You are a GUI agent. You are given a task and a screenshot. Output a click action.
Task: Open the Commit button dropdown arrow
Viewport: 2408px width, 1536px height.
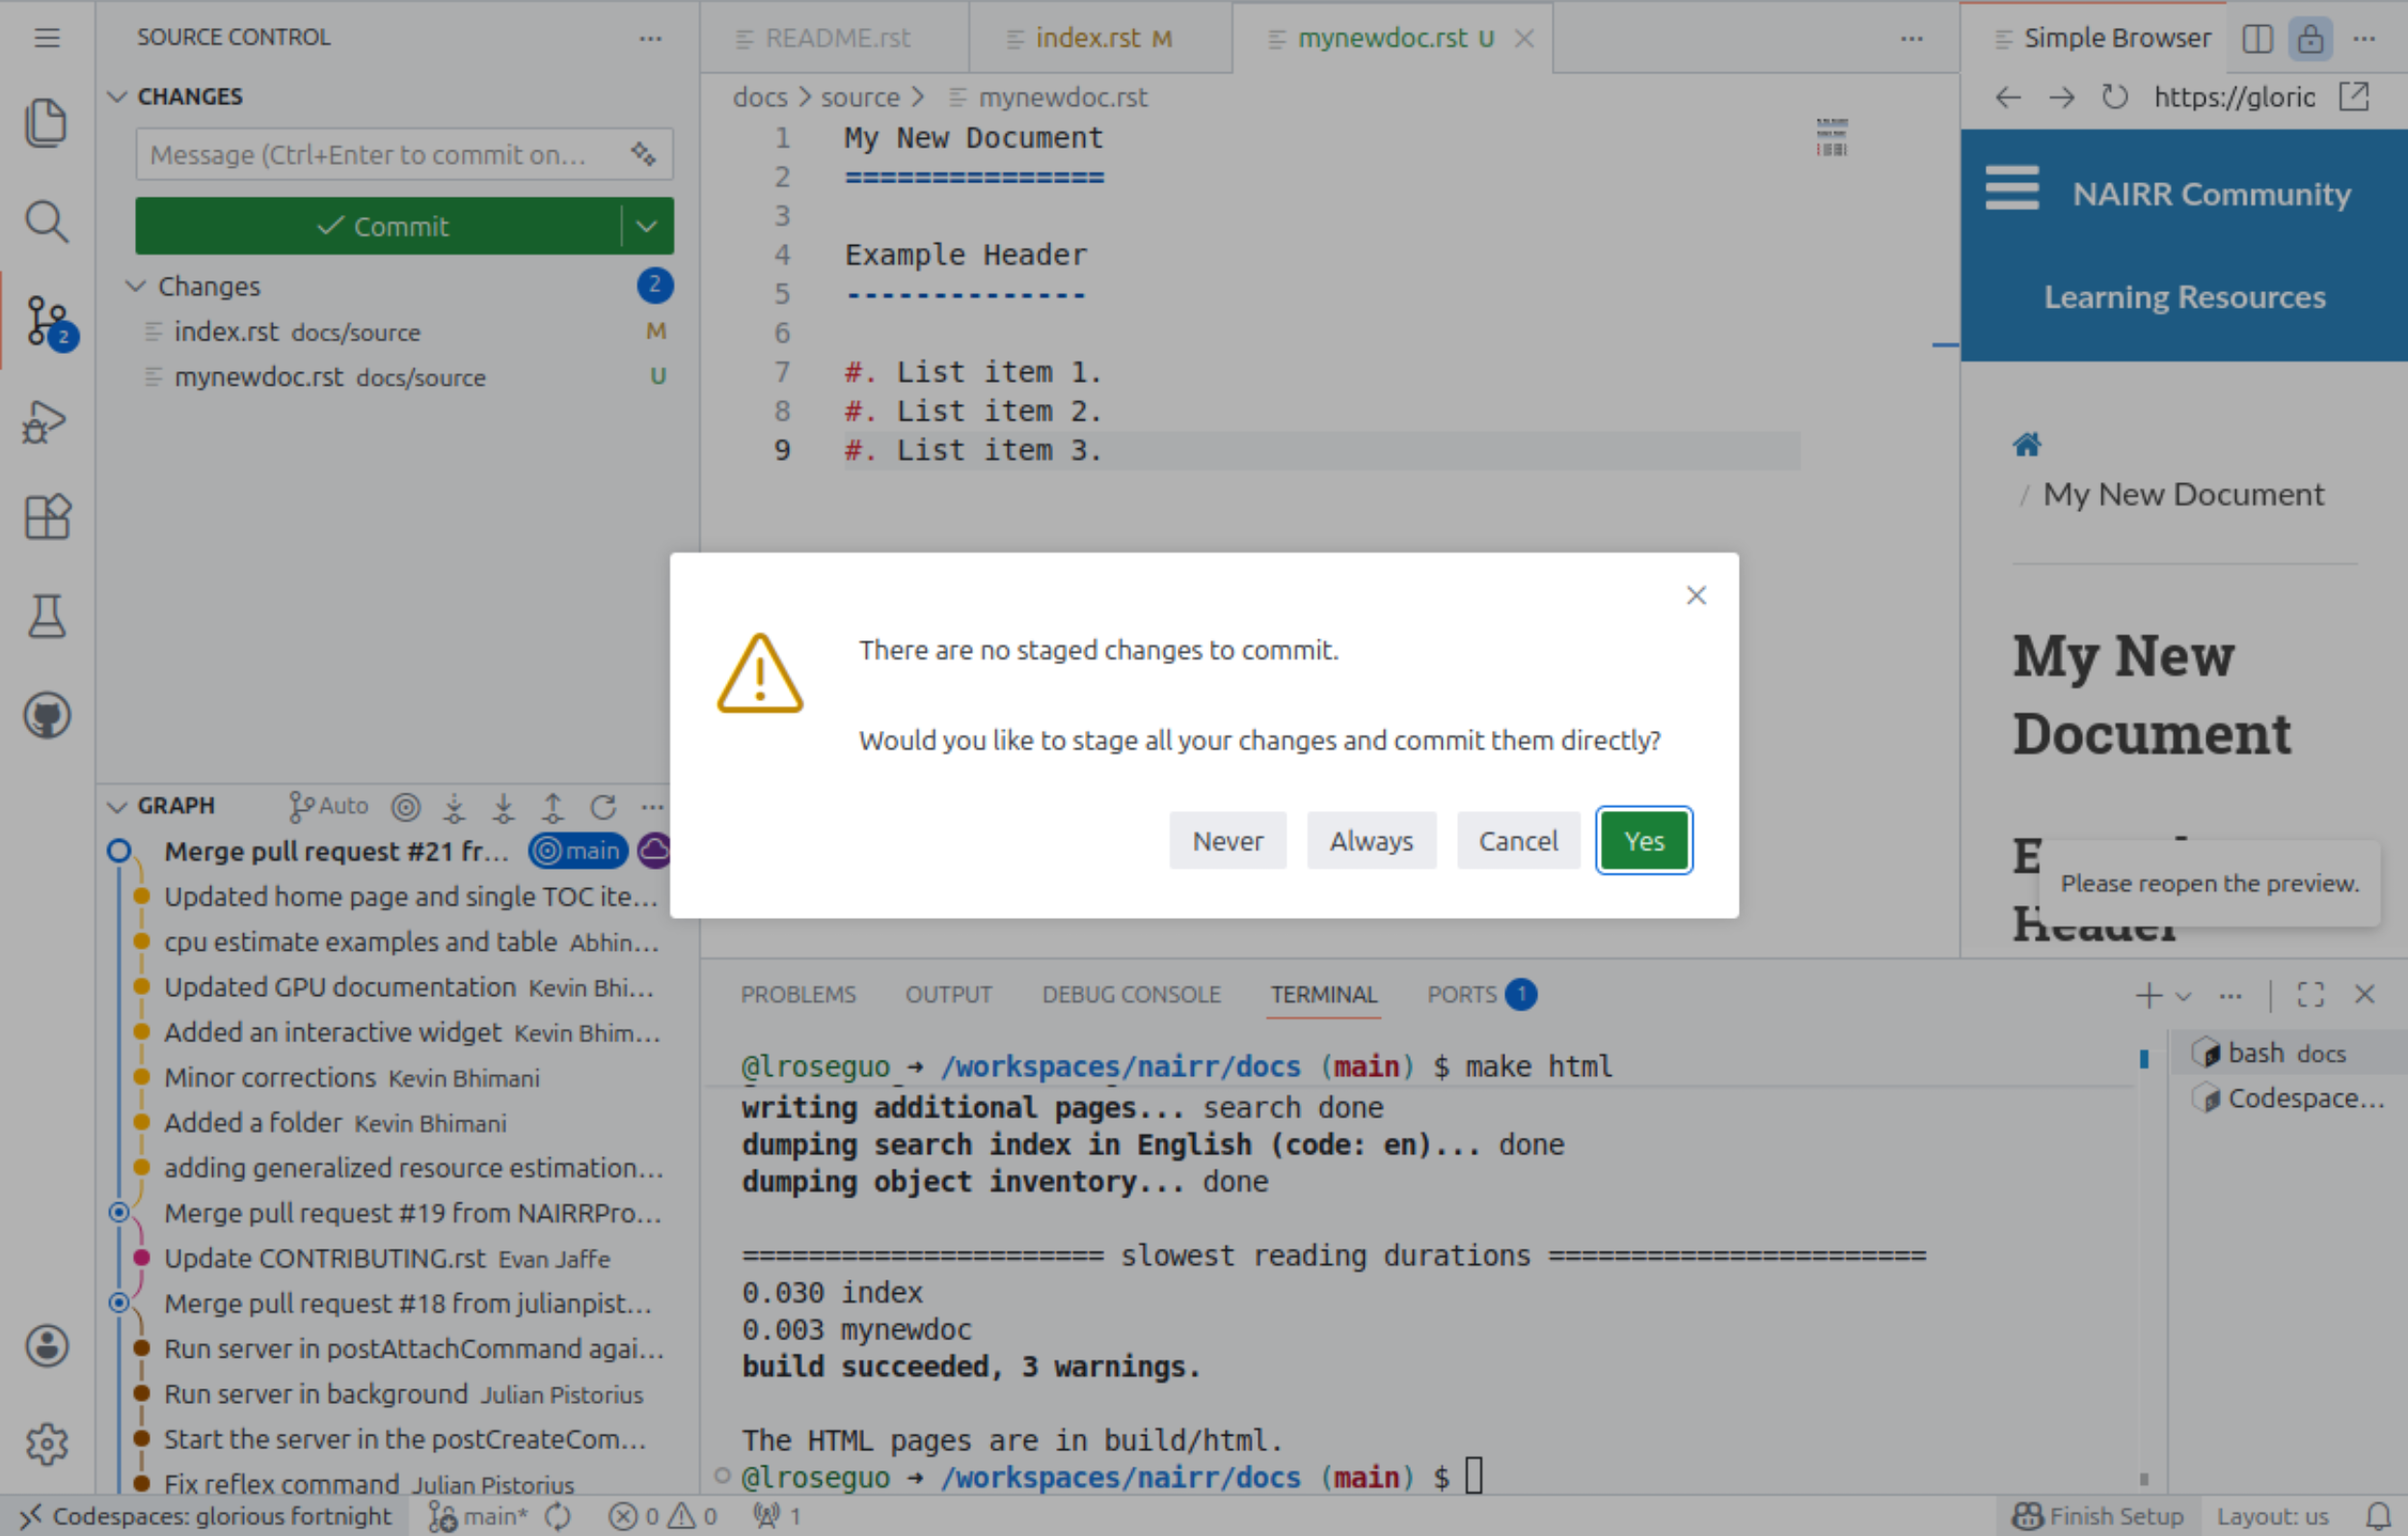point(647,226)
